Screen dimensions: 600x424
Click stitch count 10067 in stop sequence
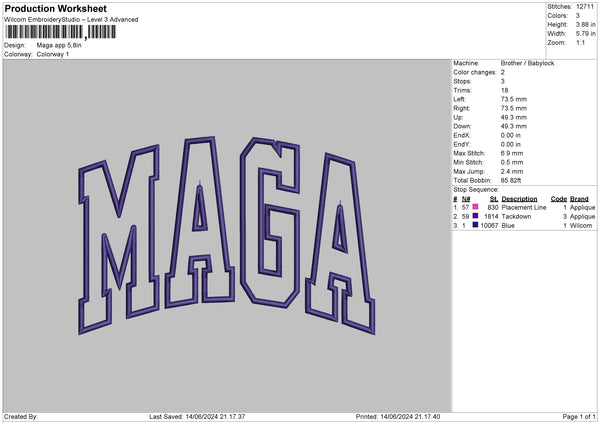[x=489, y=225]
